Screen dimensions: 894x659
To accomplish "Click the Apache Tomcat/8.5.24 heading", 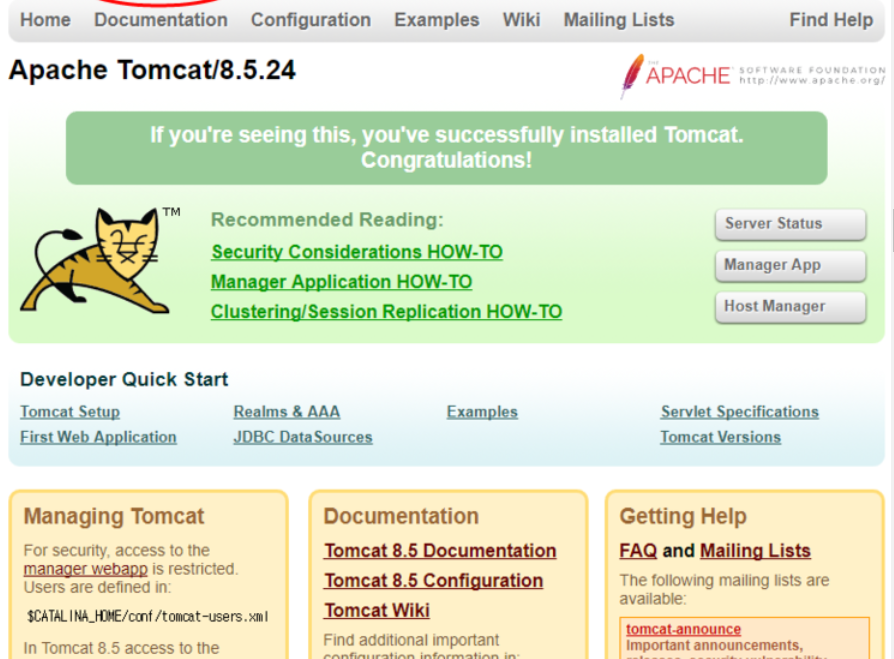I will 152,71.
